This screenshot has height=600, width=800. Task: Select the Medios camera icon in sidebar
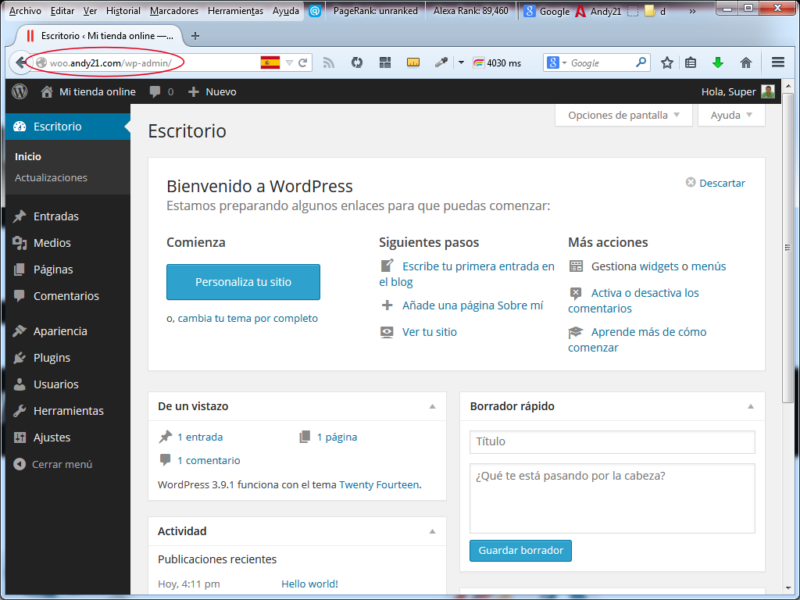(22, 242)
